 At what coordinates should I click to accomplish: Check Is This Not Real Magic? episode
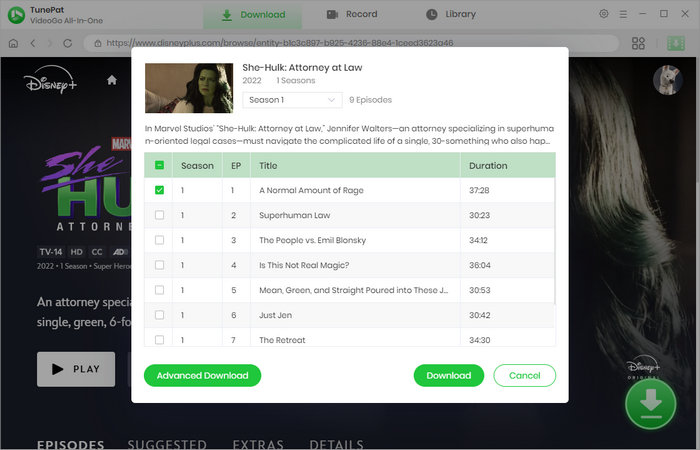(159, 265)
